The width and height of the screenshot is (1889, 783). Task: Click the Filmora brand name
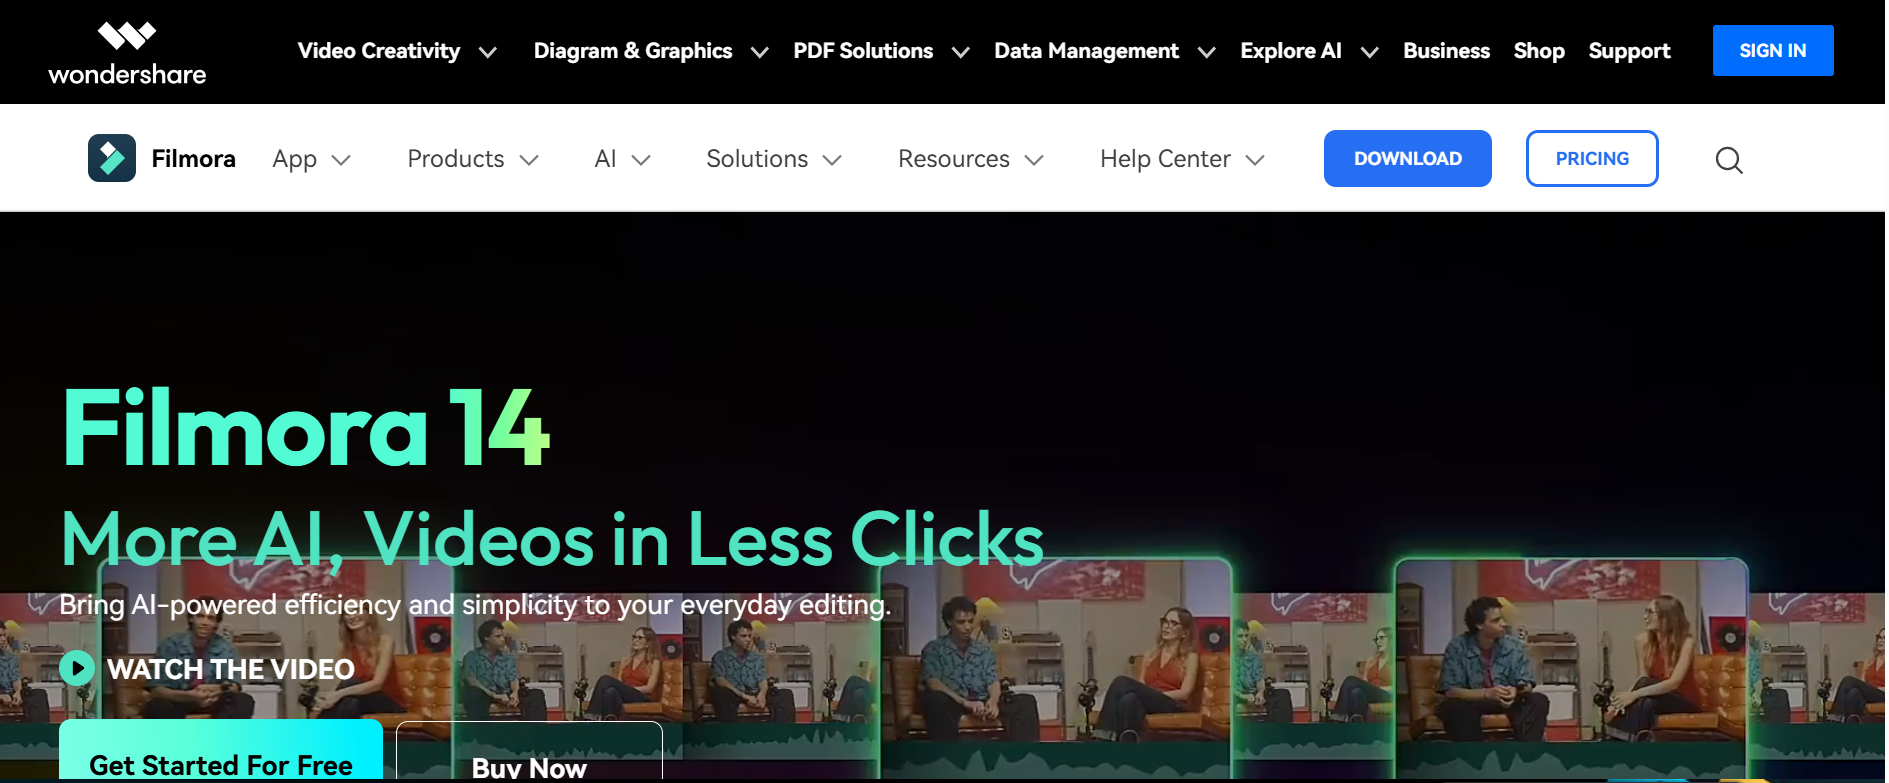pos(194,159)
